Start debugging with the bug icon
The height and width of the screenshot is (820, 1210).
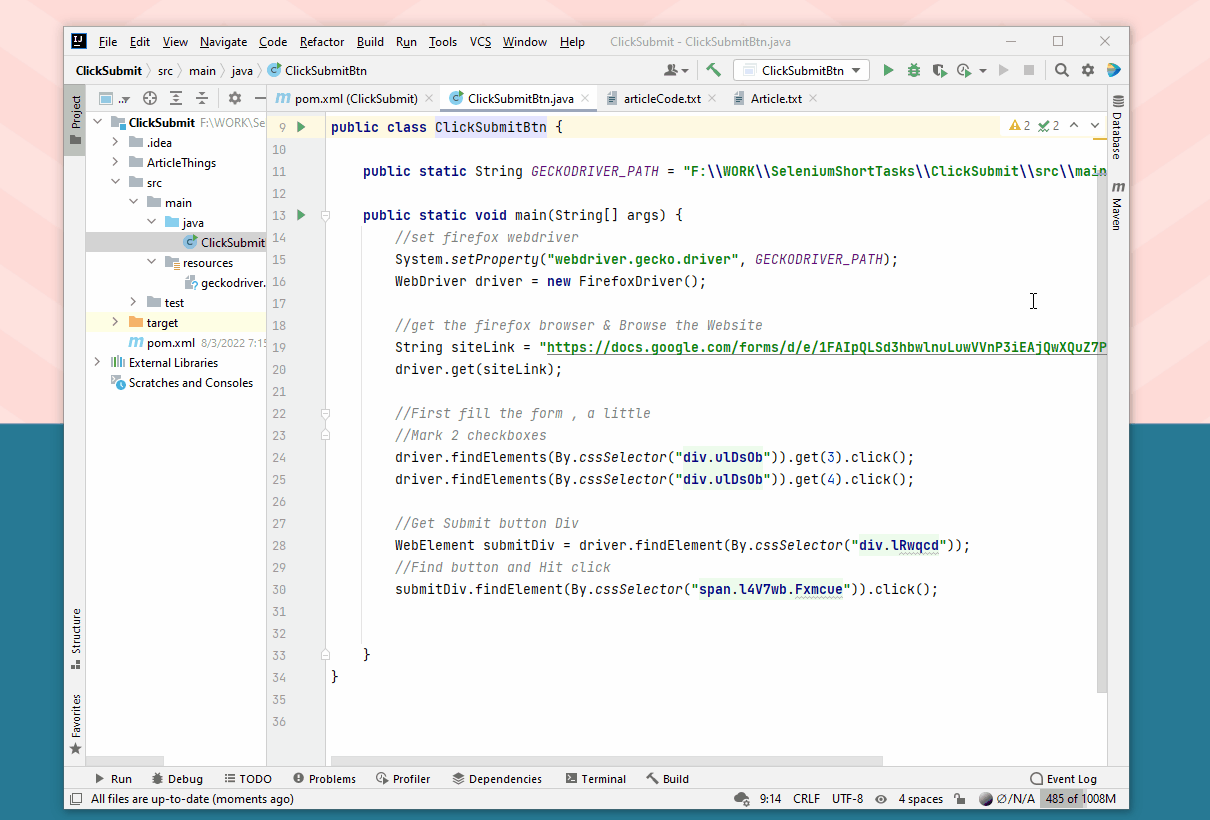coord(914,70)
